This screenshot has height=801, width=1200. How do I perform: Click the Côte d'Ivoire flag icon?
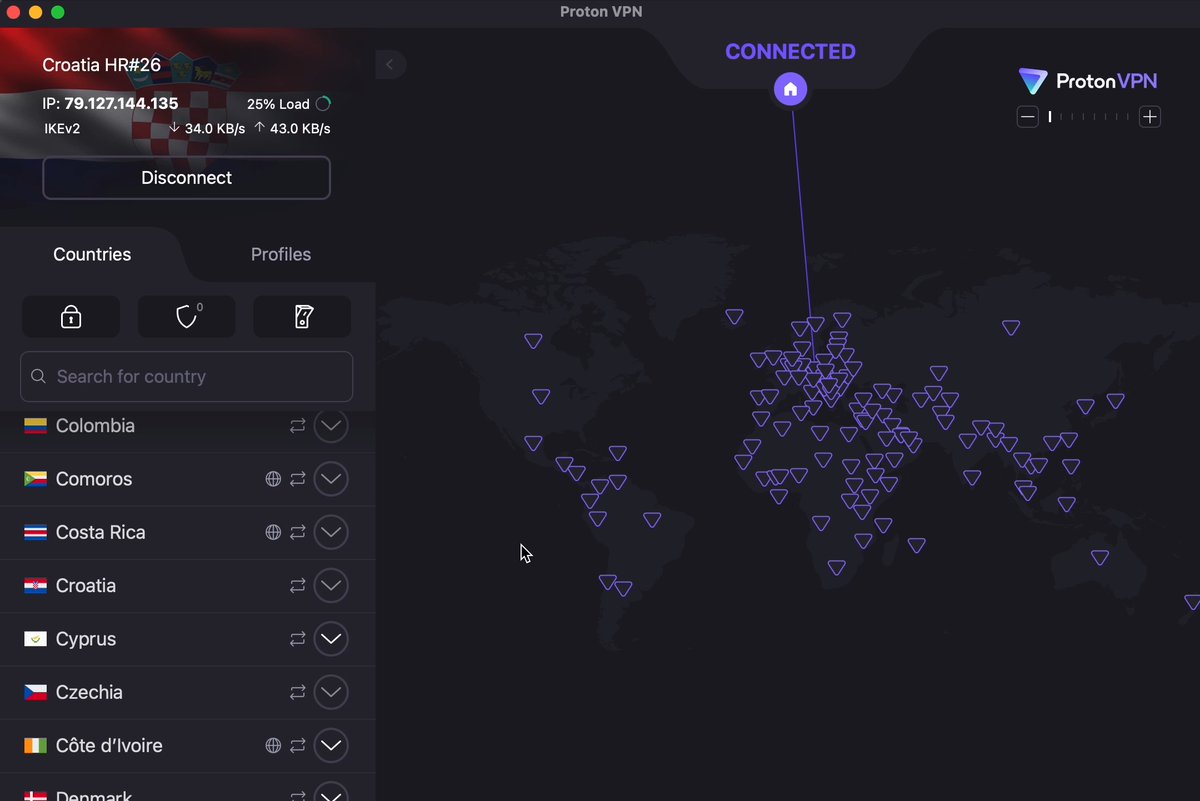click(36, 745)
